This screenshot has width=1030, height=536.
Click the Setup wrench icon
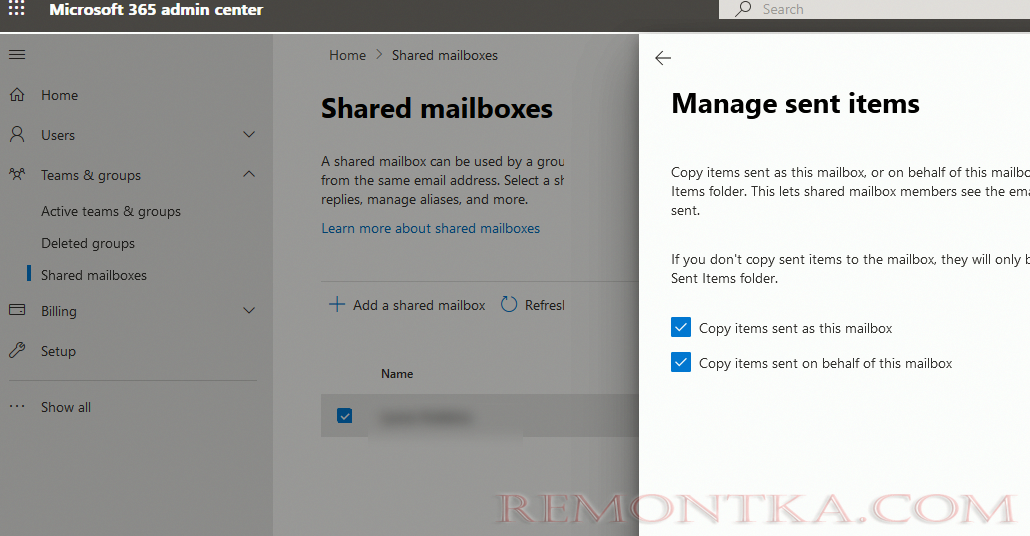(17, 350)
